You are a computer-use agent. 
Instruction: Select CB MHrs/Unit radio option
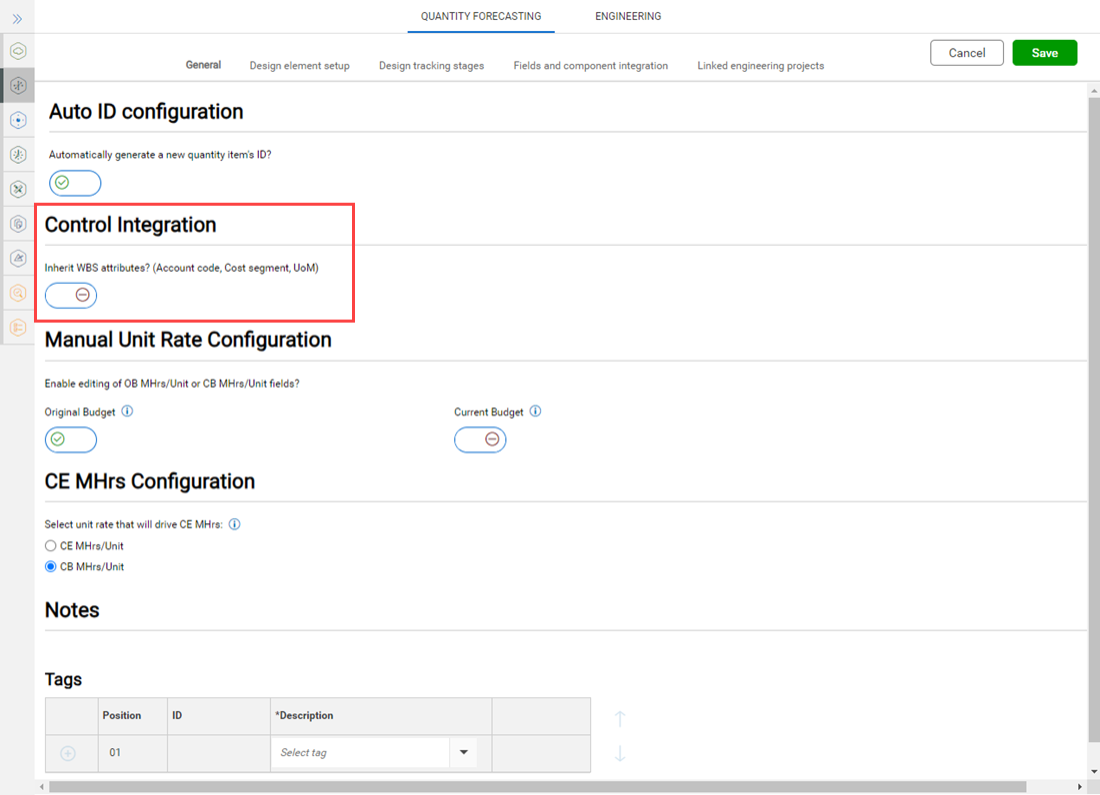[x=51, y=567]
